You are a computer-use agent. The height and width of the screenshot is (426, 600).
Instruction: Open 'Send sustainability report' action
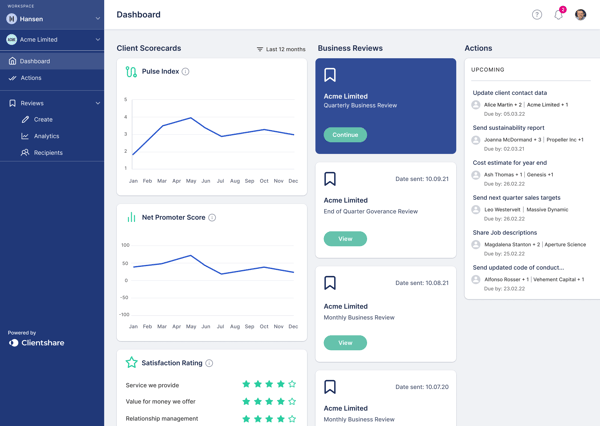[508, 127]
